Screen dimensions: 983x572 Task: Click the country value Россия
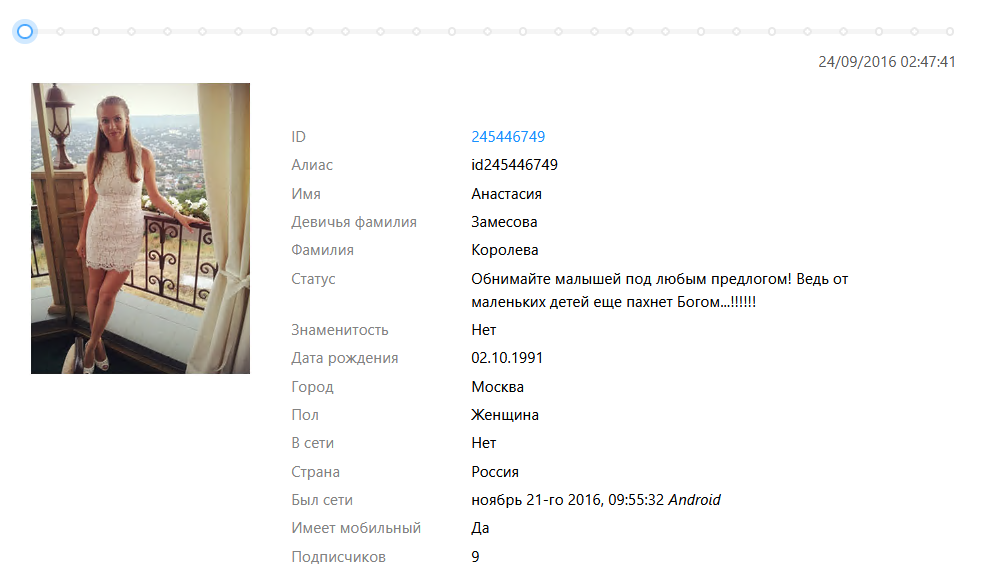tap(495, 472)
